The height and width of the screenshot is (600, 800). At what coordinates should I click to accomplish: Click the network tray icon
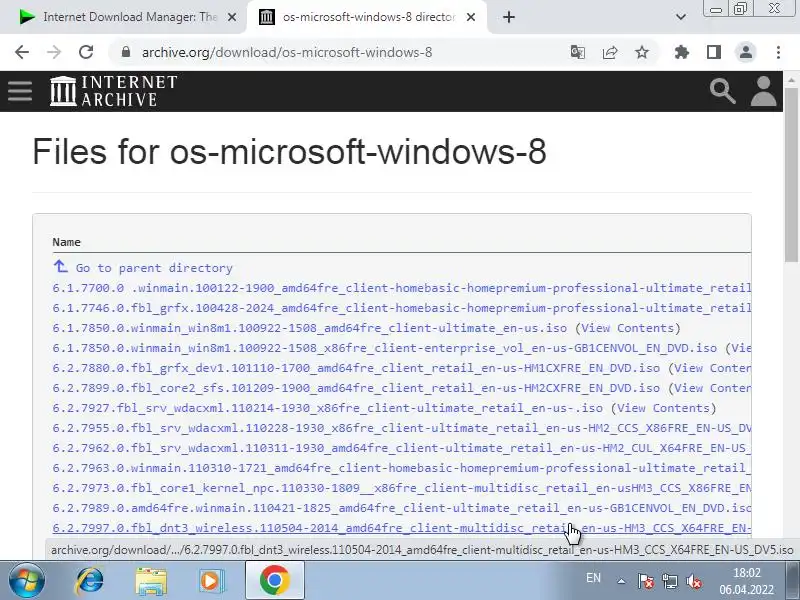(670, 581)
